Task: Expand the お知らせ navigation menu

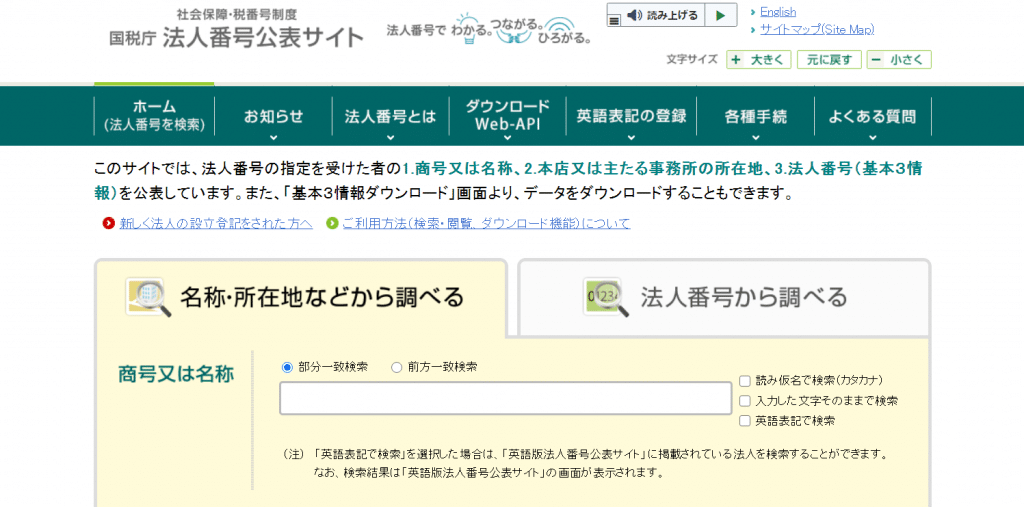Action: tap(273, 117)
